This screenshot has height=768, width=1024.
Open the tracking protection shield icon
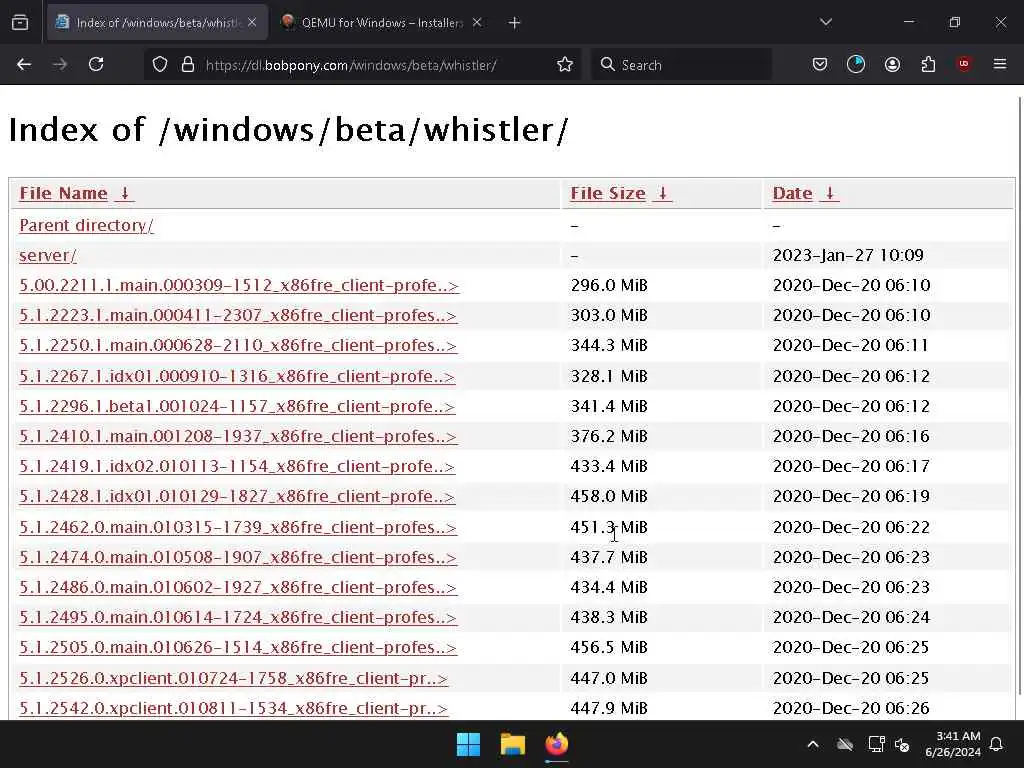(160, 65)
